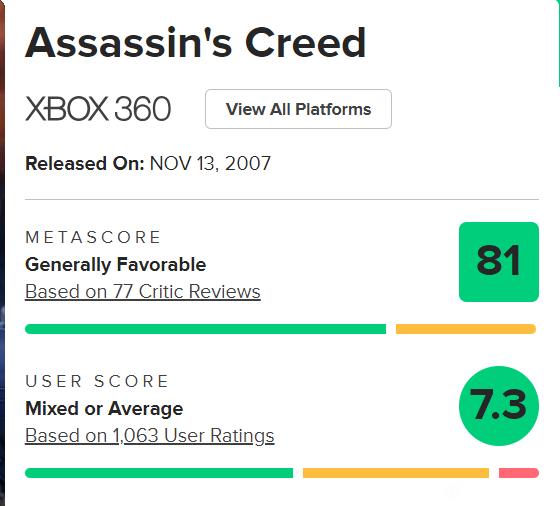This screenshot has width=560, height=506.
Task: Click the View All Platforms button
Action: coord(298,109)
